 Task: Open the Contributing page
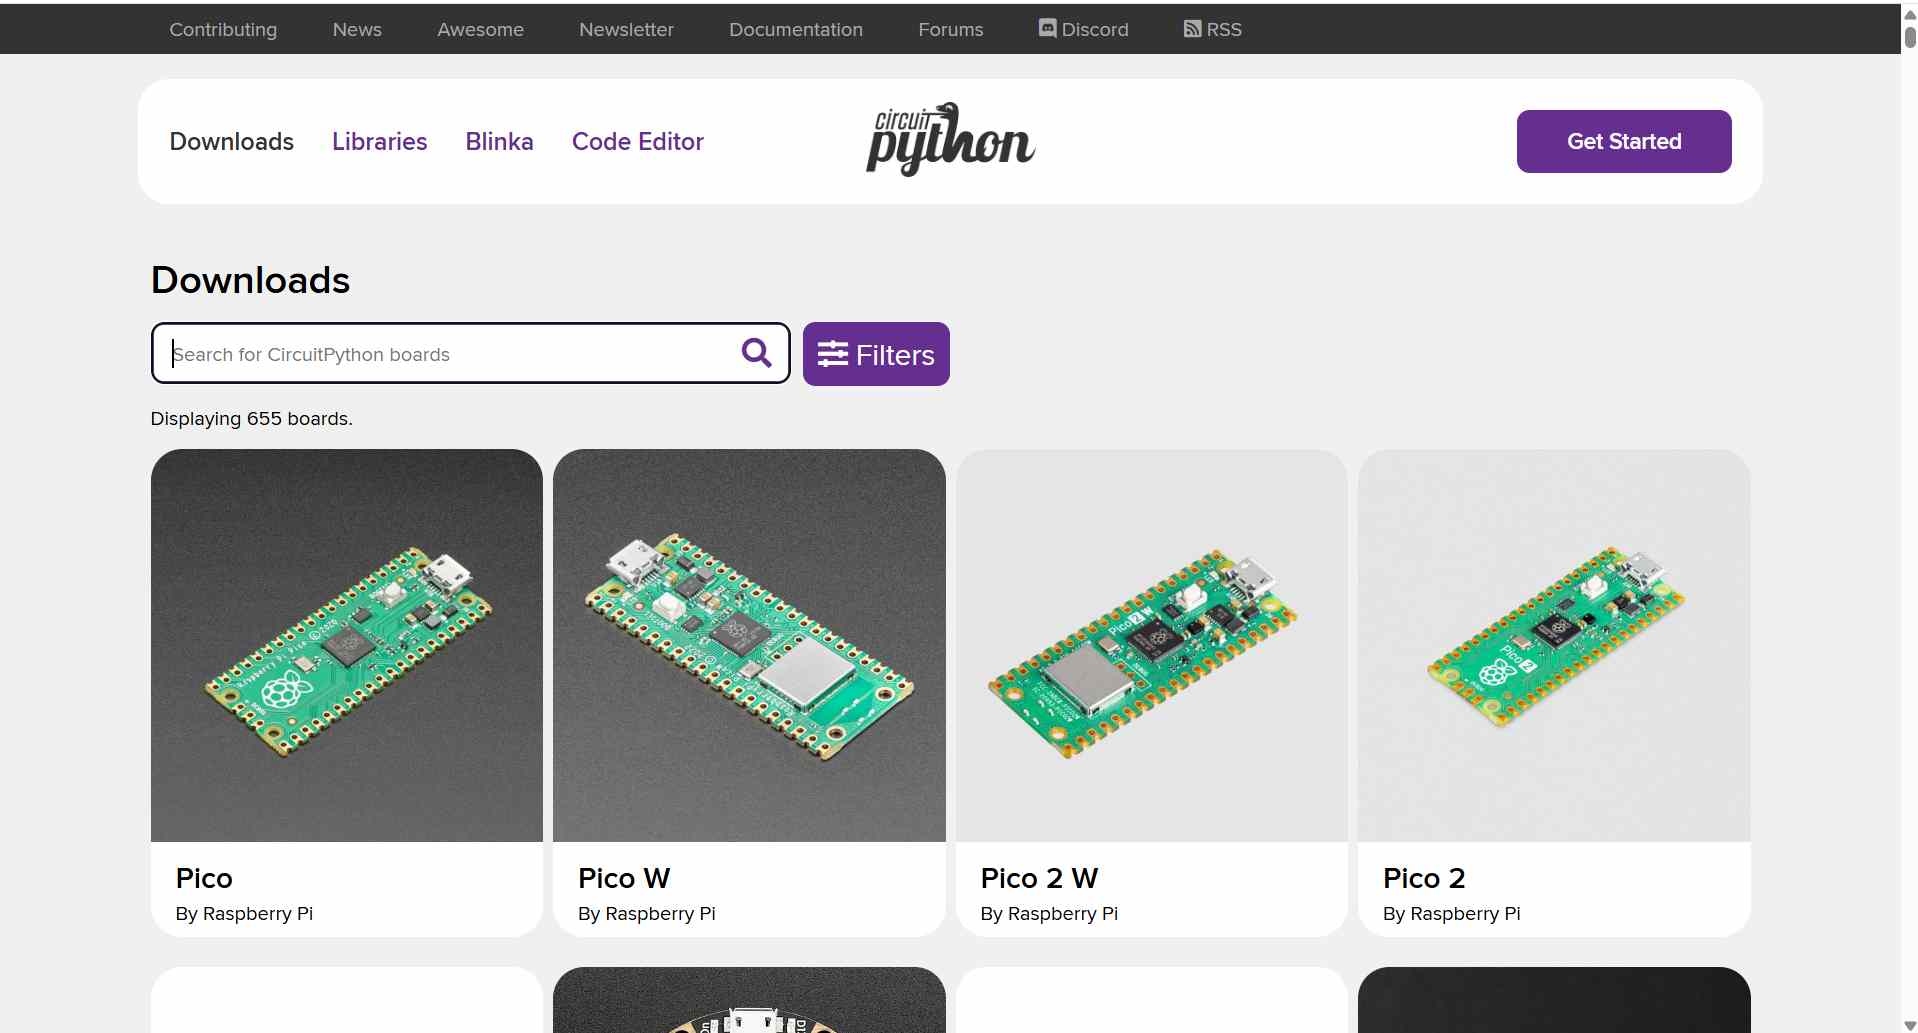click(223, 29)
